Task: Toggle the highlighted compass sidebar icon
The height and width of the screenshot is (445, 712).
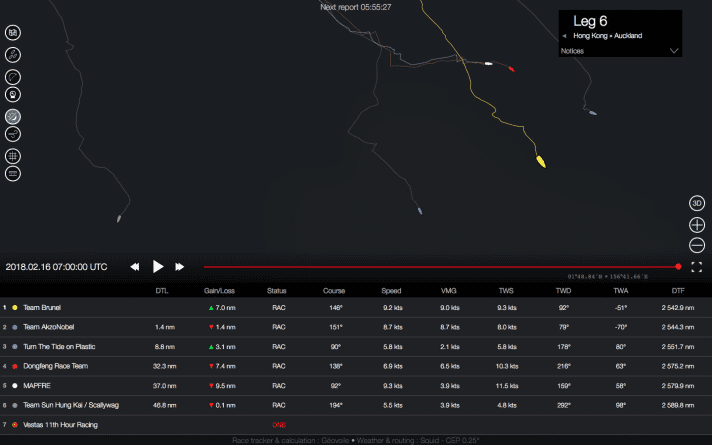Action: tap(14, 116)
